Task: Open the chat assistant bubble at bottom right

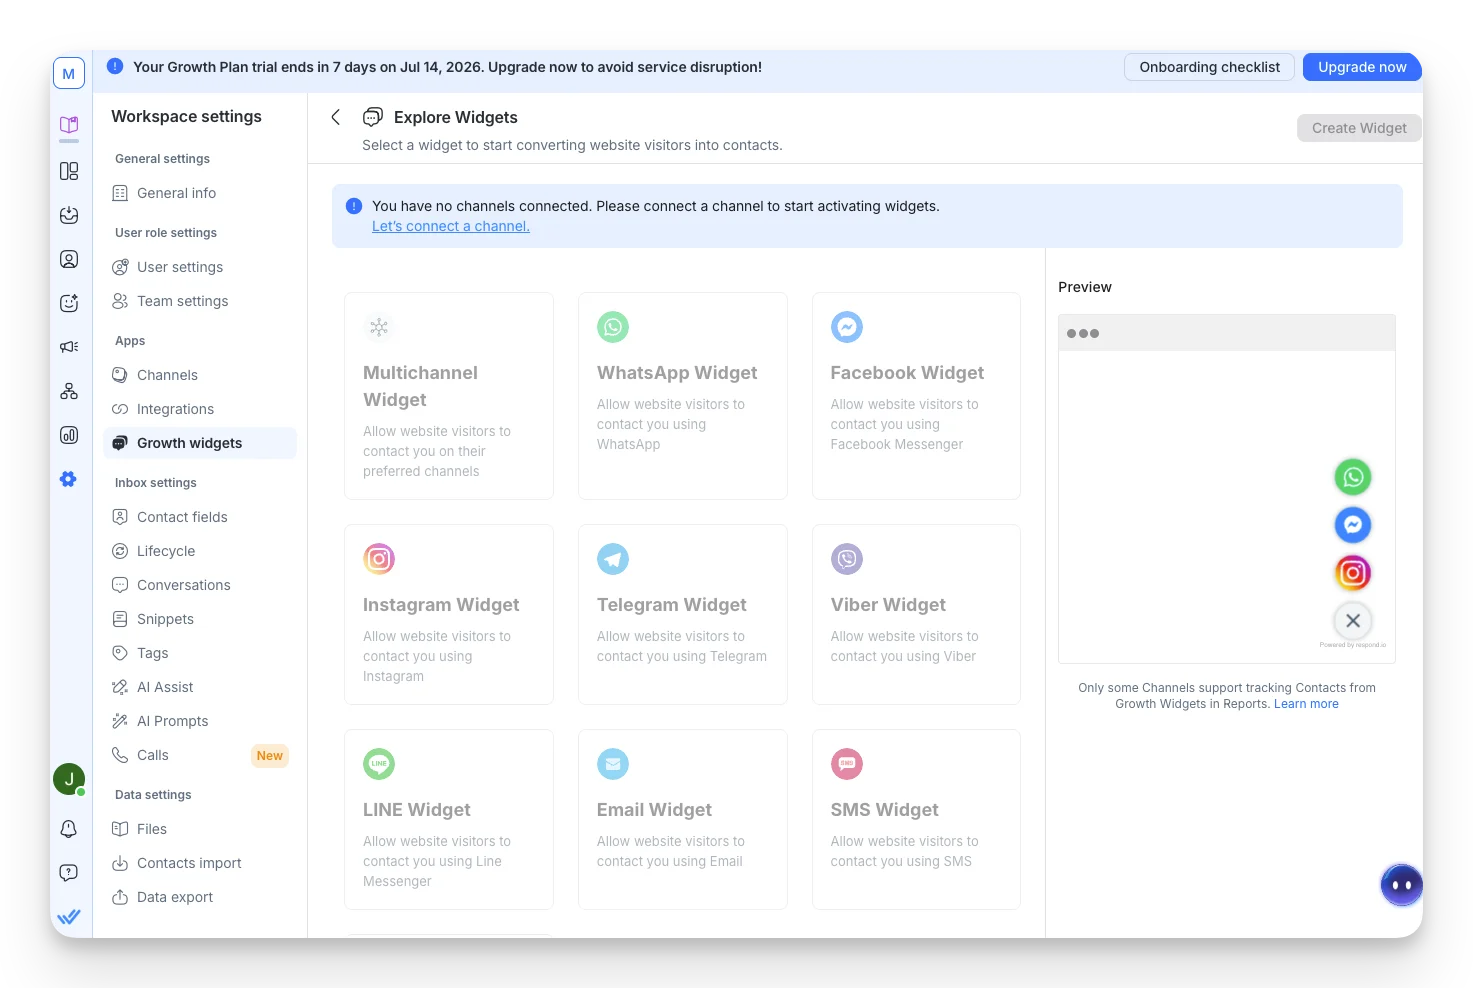Action: (x=1401, y=885)
